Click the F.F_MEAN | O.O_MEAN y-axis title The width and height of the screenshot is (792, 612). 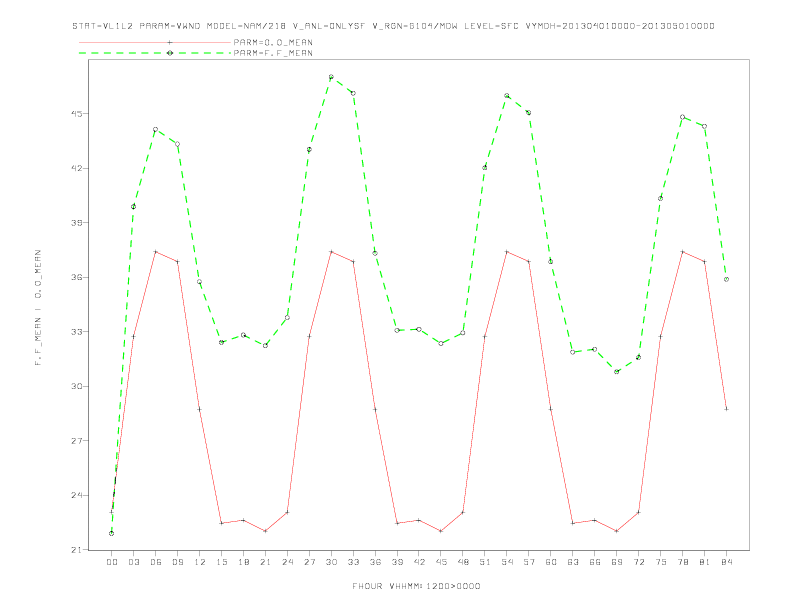[x=38, y=308]
